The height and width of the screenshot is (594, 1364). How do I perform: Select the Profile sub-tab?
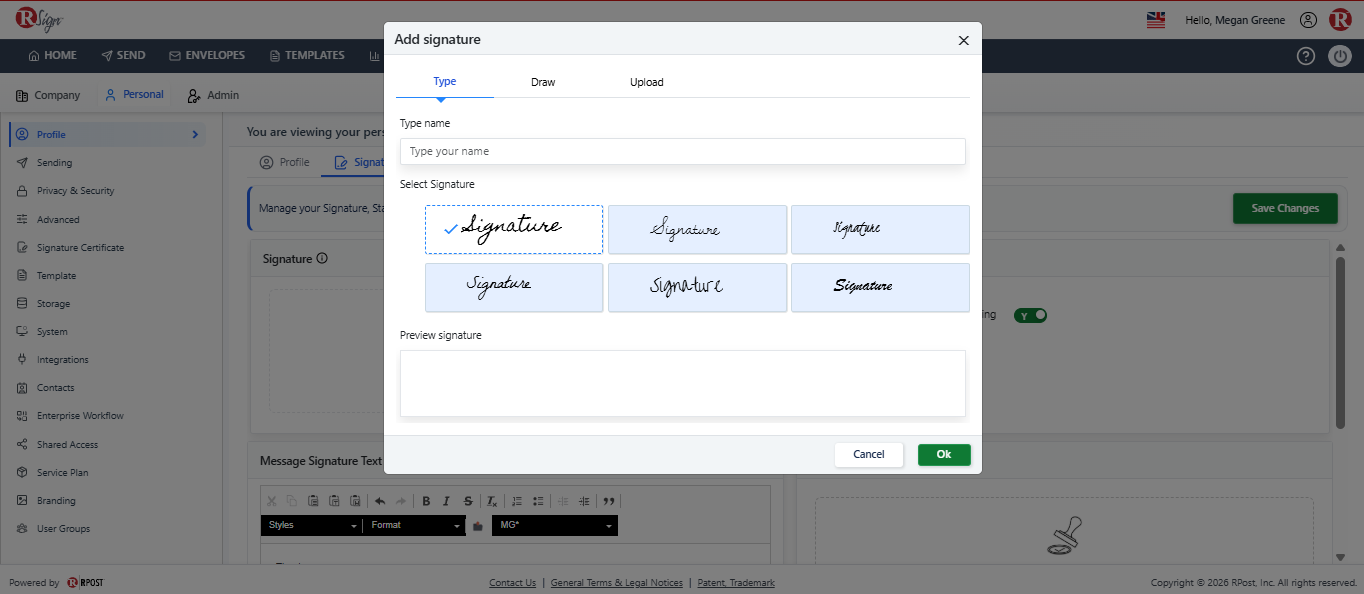pos(285,162)
